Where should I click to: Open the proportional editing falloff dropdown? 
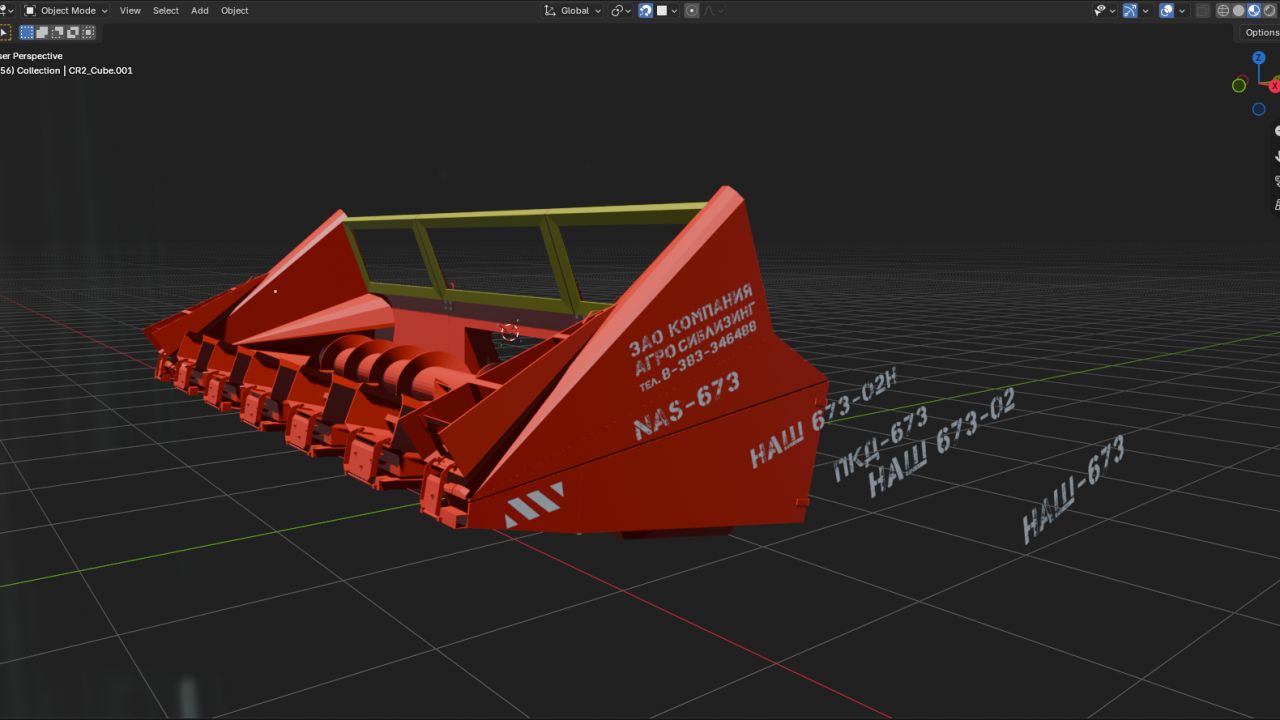[714, 10]
